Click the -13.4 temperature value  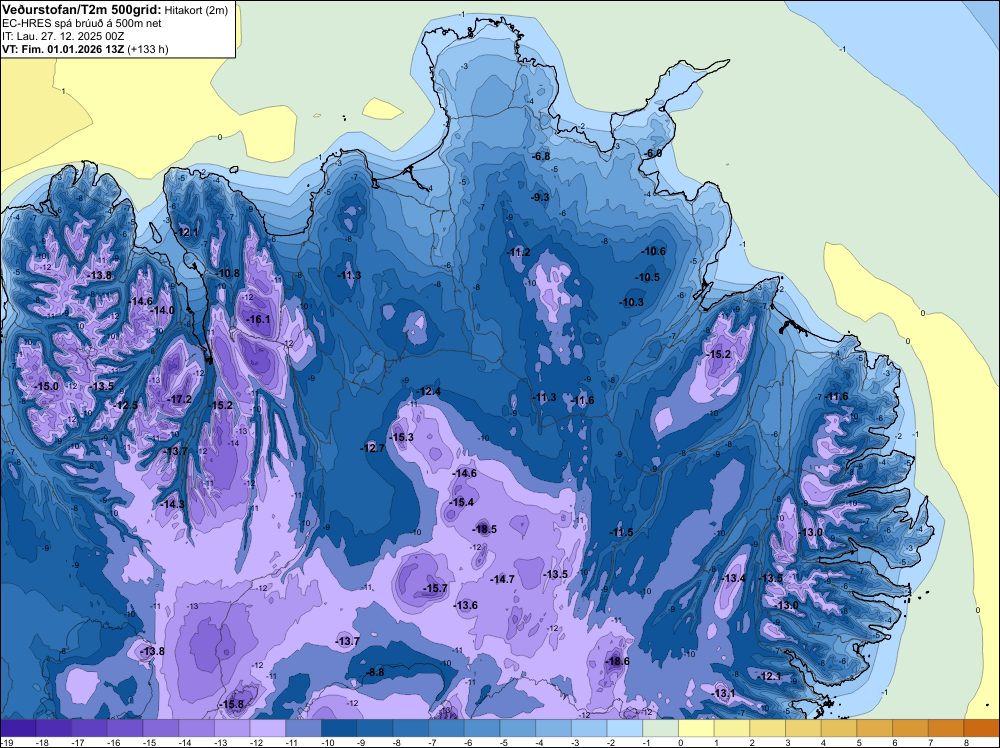tap(733, 578)
